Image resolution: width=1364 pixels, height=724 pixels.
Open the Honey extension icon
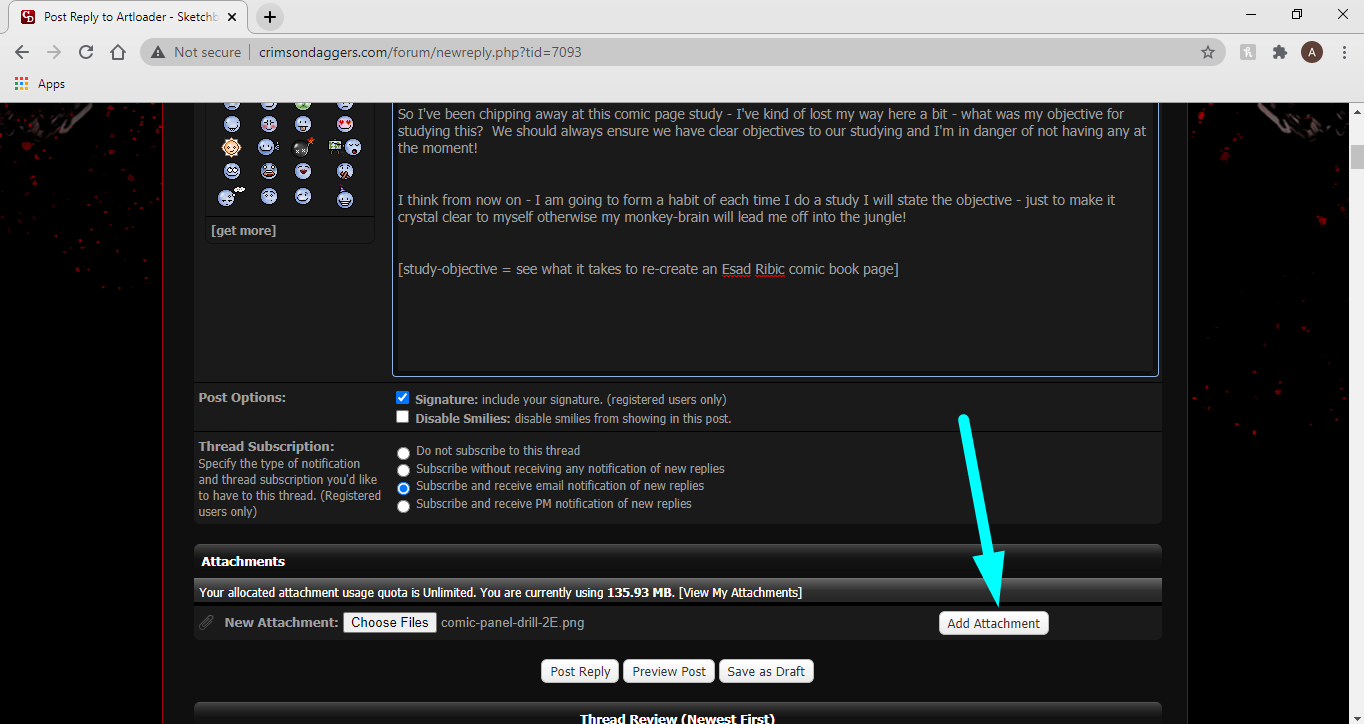1248,52
